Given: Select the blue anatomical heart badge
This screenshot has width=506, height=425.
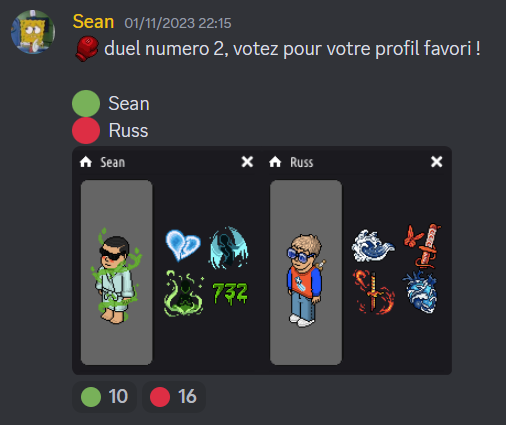Looking at the screenshot, I should tap(421, 292).
